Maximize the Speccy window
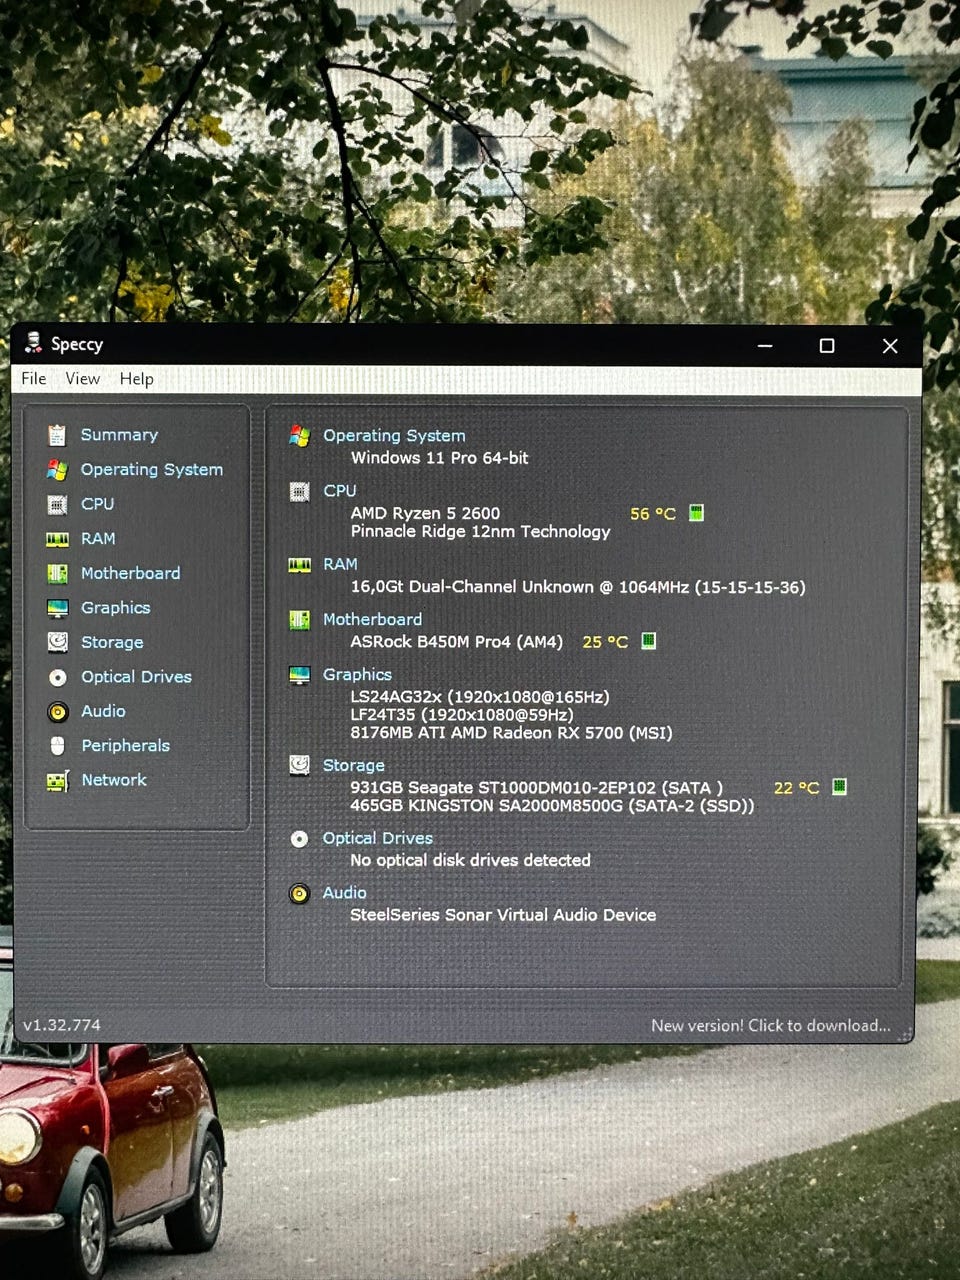Viewport: 960px width, 1280px height. tap(827, 346)
